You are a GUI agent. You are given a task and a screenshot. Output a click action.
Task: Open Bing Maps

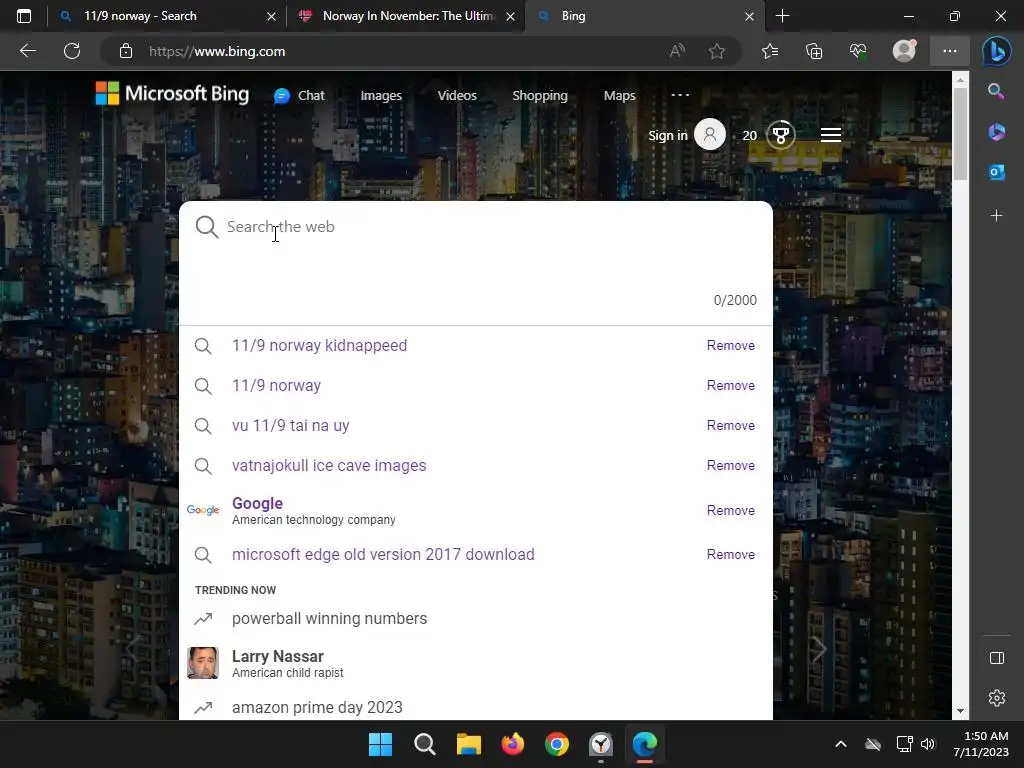tap(619, 95)
